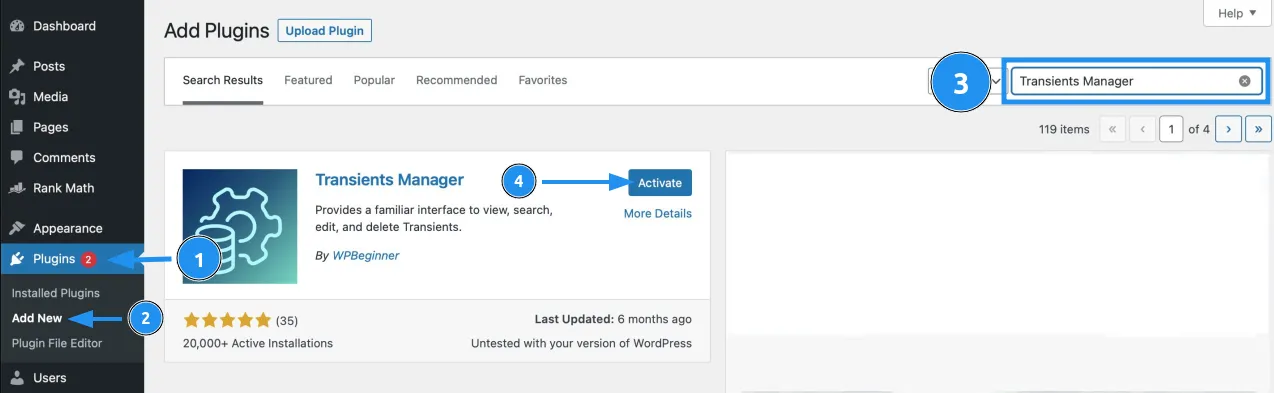Image resolution: width=1274 pixels, height=393 pixels.
Task: Click the Appearance paintbrush icon
Action: [17, 228]
